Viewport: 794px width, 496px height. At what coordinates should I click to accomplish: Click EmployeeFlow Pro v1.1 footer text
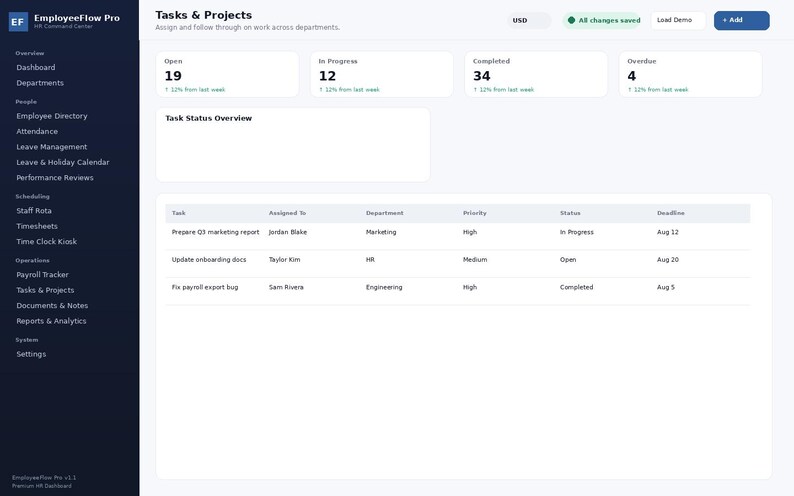coord(44,478)
